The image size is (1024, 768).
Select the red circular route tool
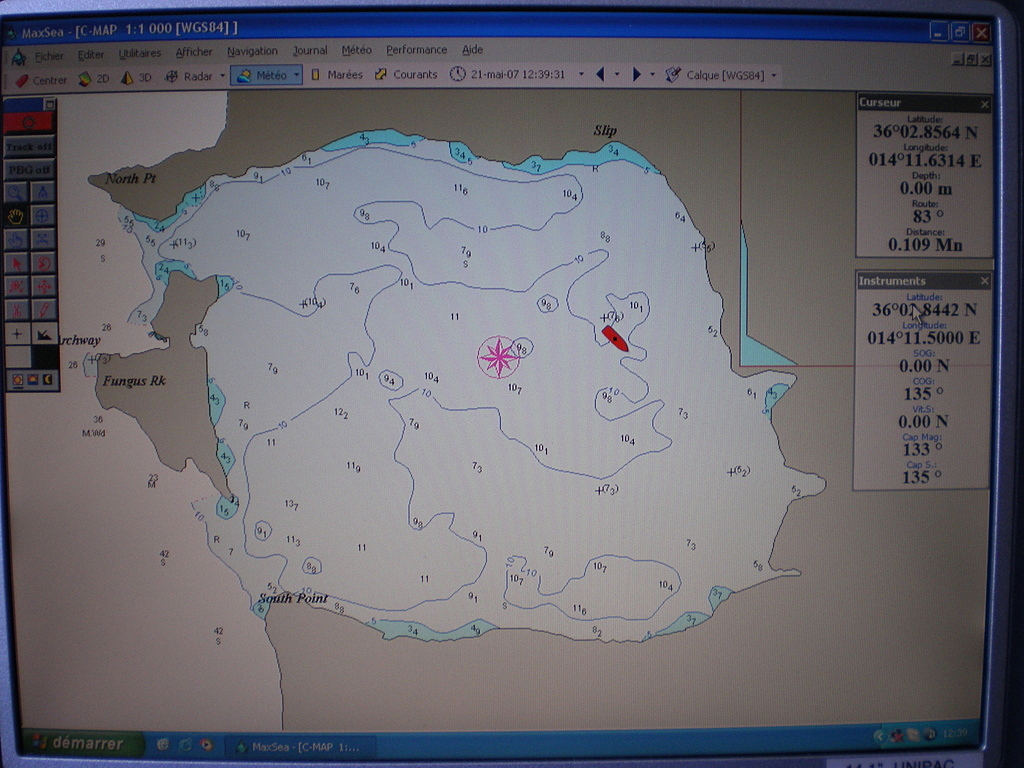(42, 263)
